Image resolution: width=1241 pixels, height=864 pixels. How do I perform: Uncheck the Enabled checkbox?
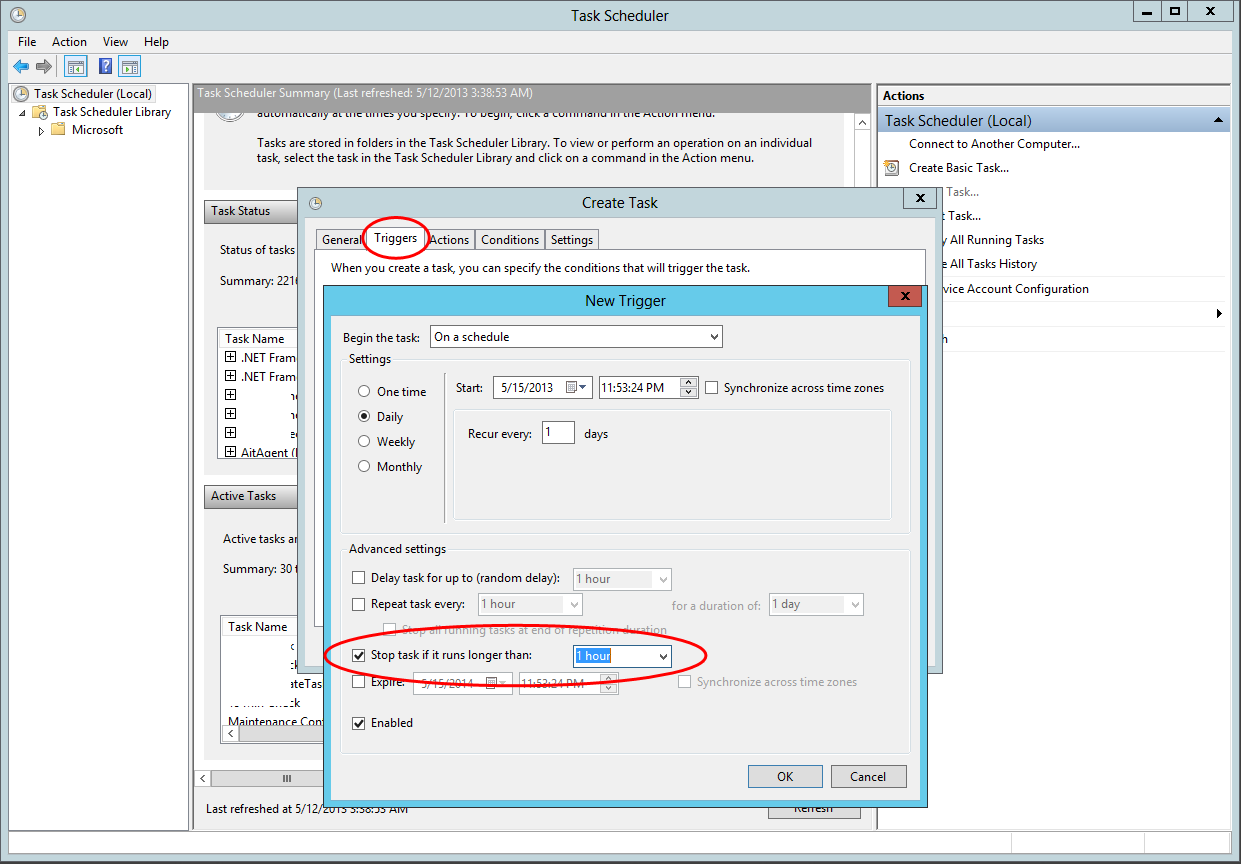(x=358, y=722)
